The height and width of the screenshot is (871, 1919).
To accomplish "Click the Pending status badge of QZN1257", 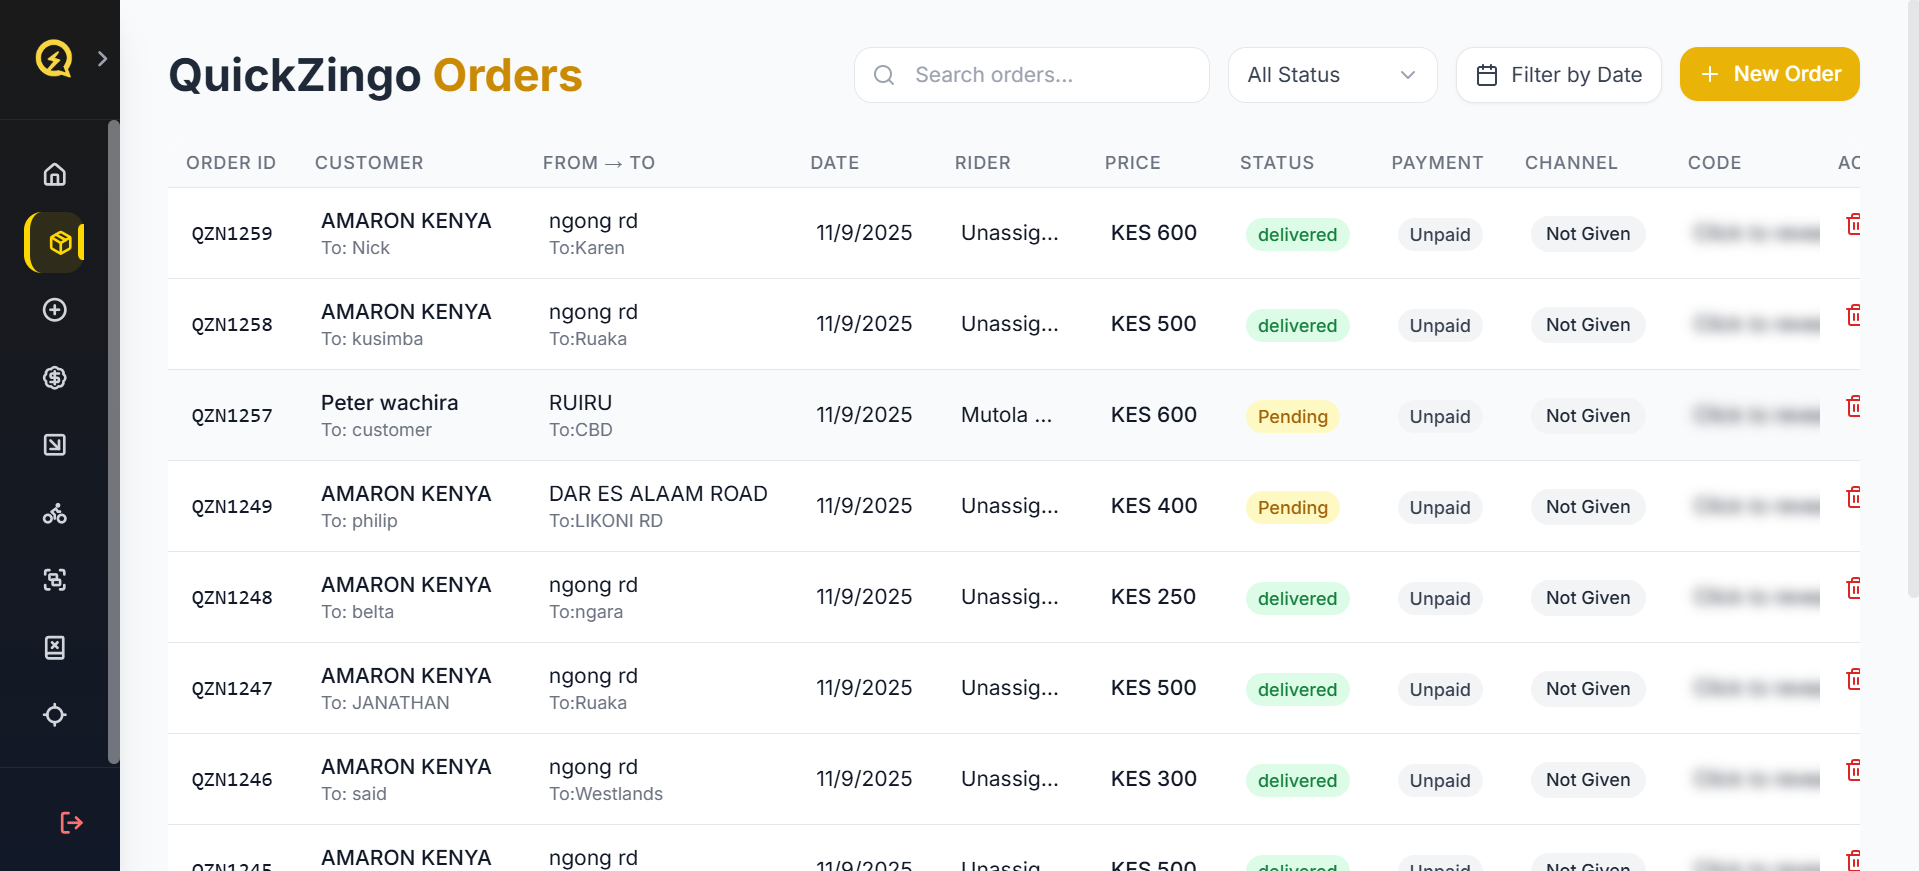I will [x=1292, y=416].
